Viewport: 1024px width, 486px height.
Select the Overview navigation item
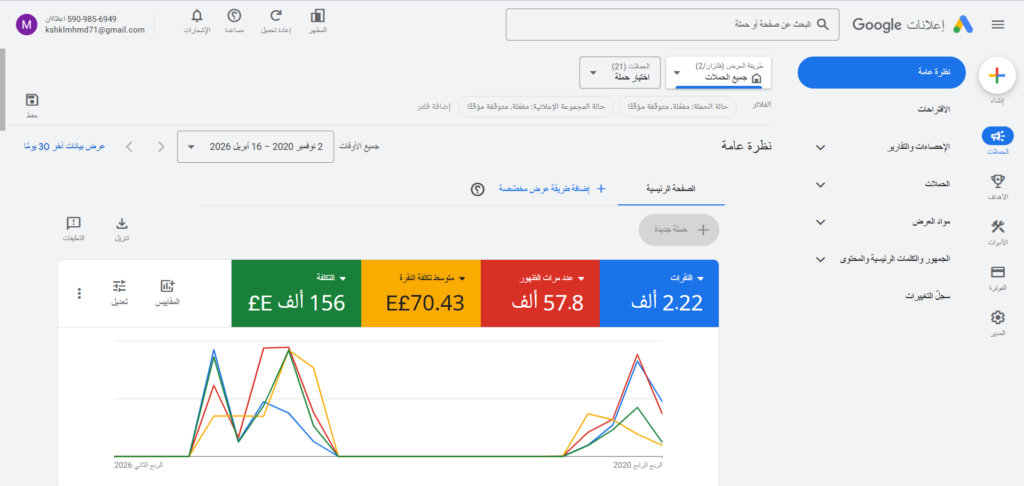point(881,73)
